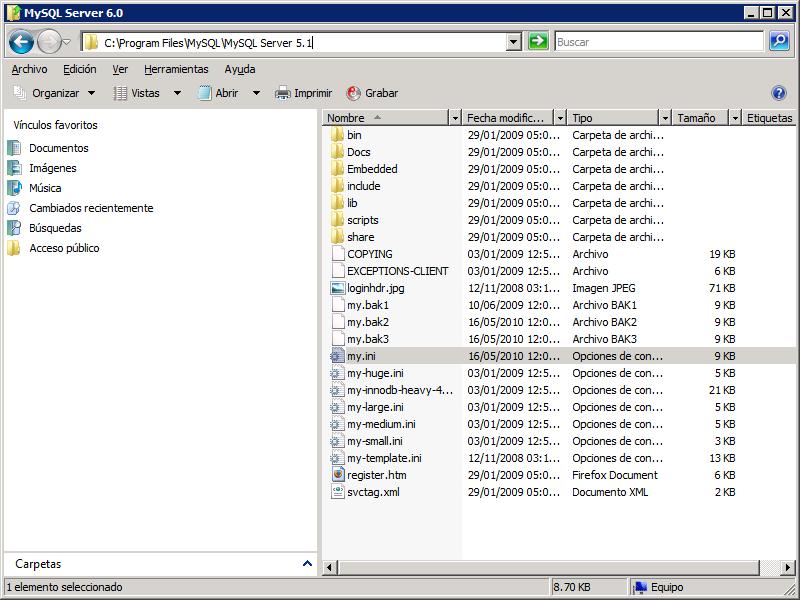Select the my-medium.ini settings icon
Image resolution: width=800 pixels, height=600 pixels.
[x=338, y=424]
